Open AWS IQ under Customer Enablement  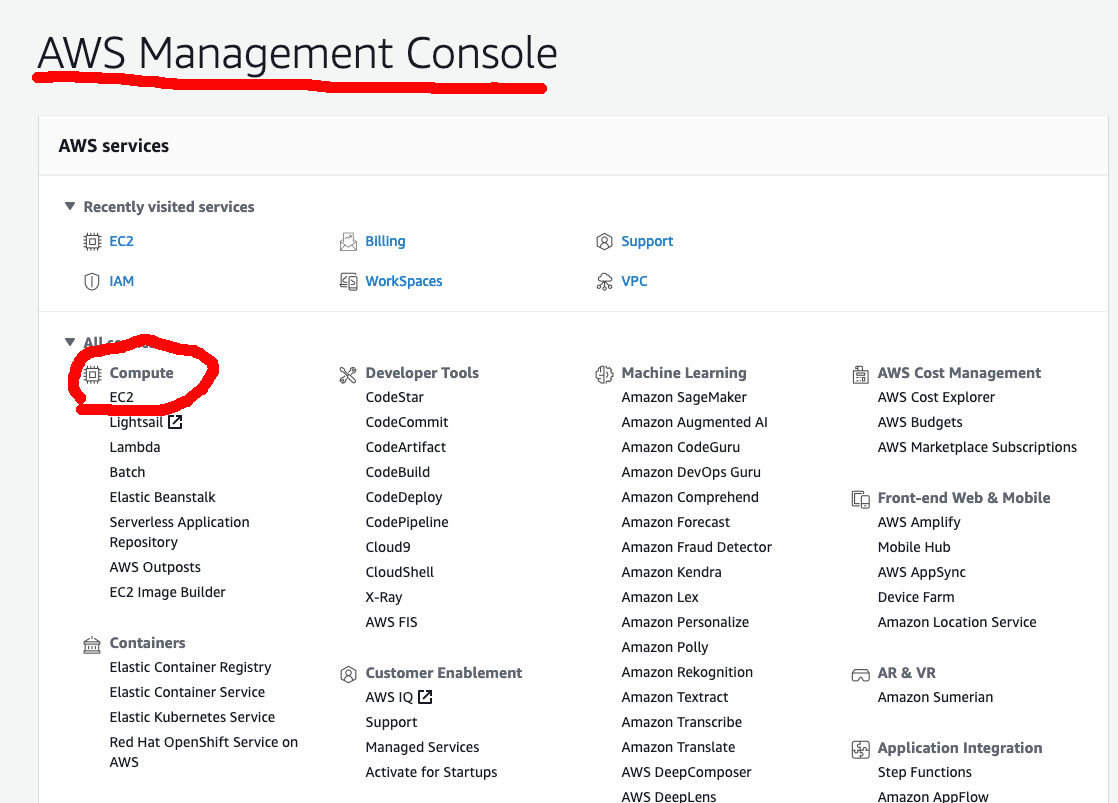click(389, 697)
